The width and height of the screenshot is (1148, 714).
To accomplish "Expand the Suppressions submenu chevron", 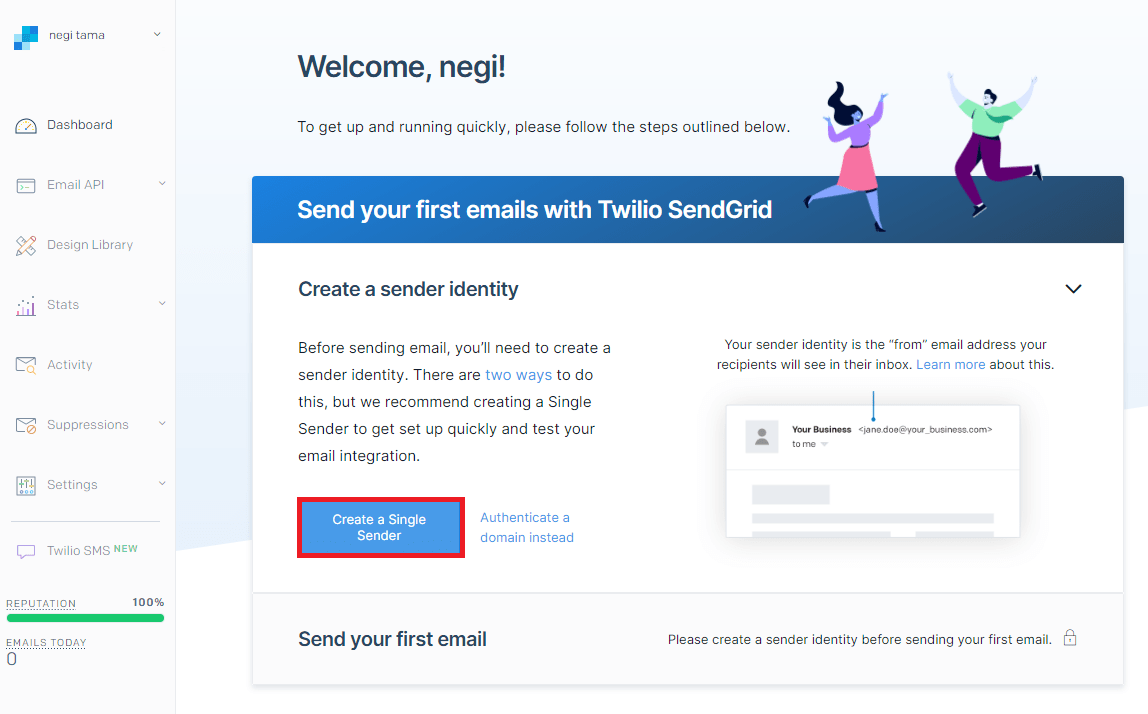I will click(162, 423).
